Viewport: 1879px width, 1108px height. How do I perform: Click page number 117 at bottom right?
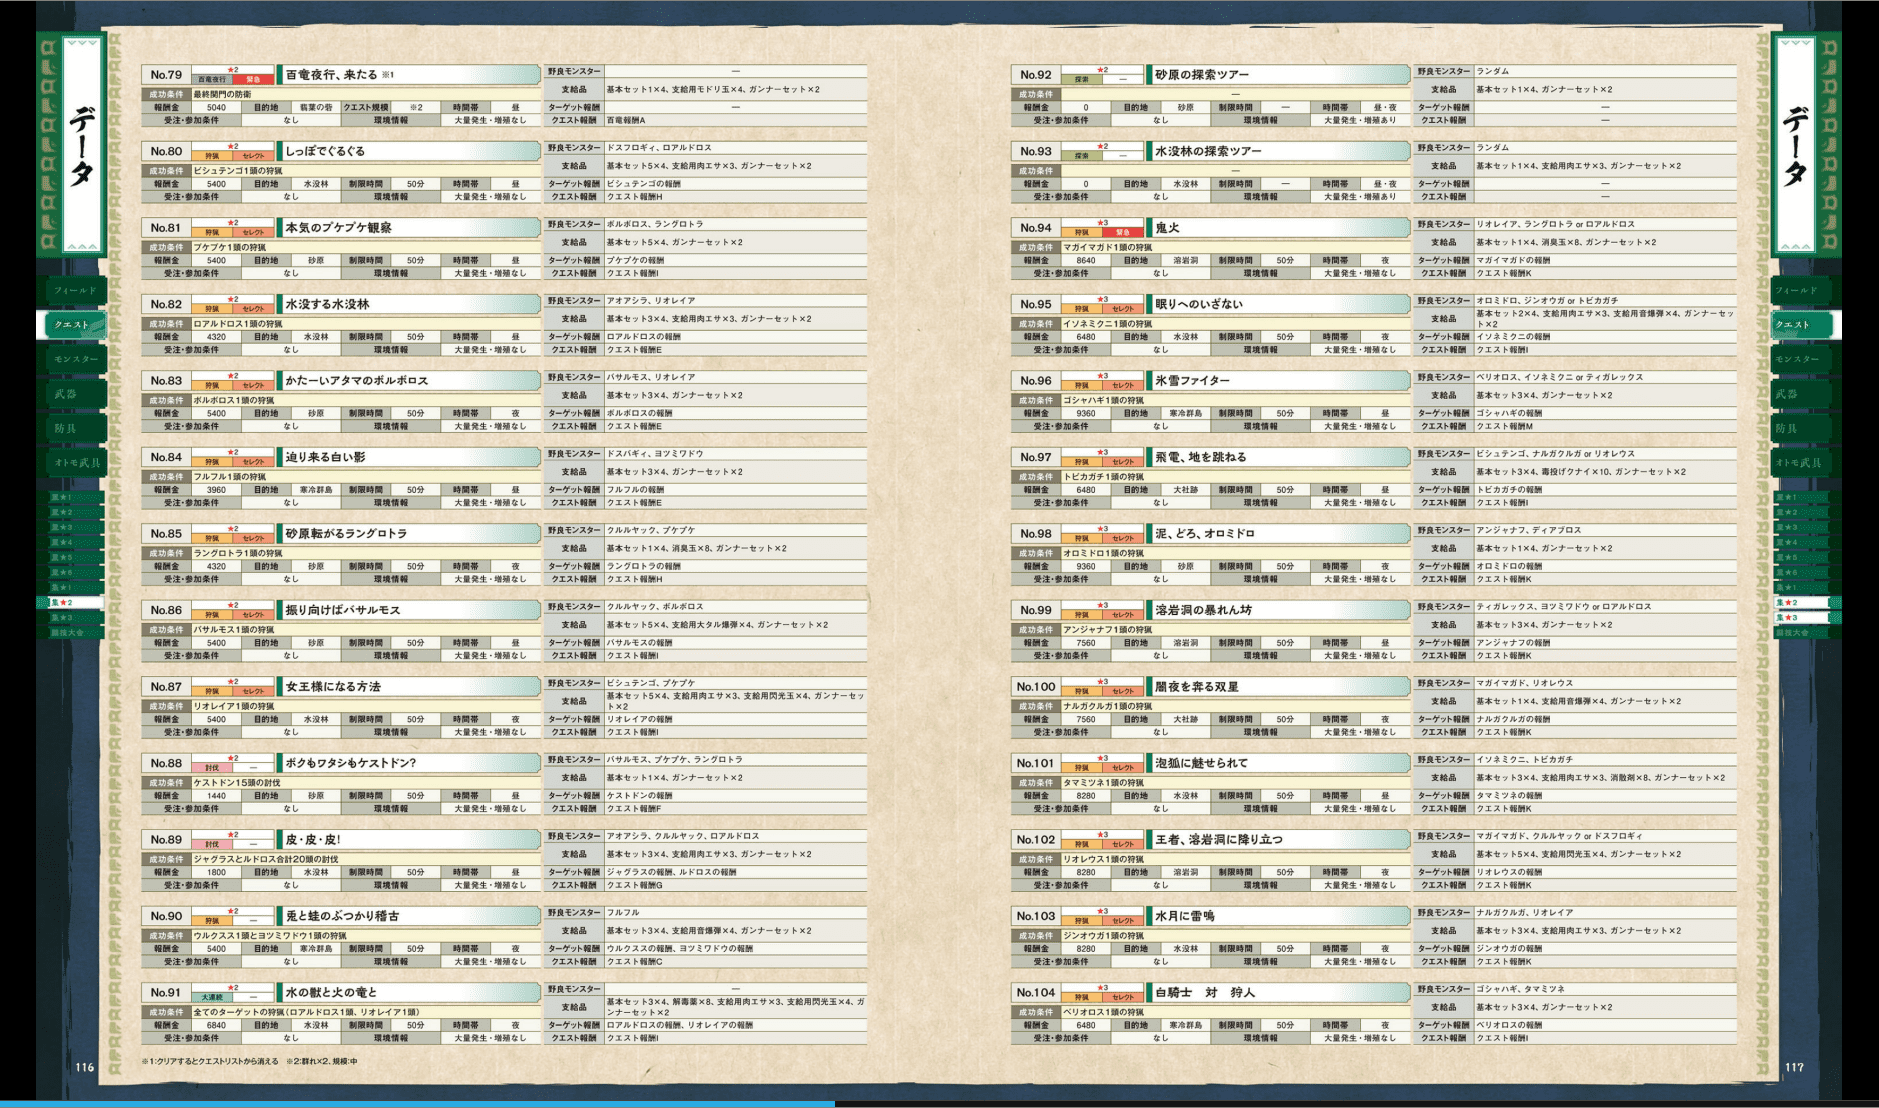tap(1795, 1068)
